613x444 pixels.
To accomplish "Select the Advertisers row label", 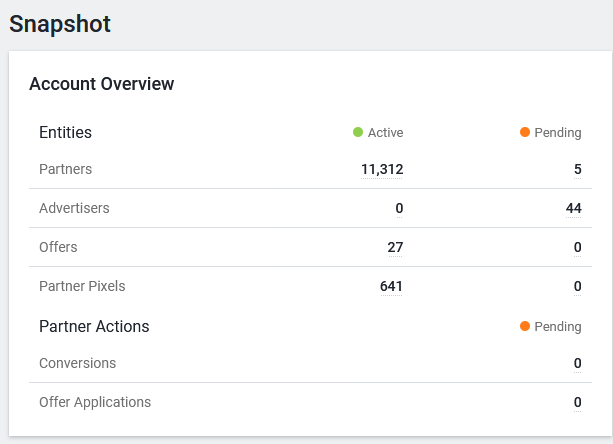I will (x=74, y=208).
